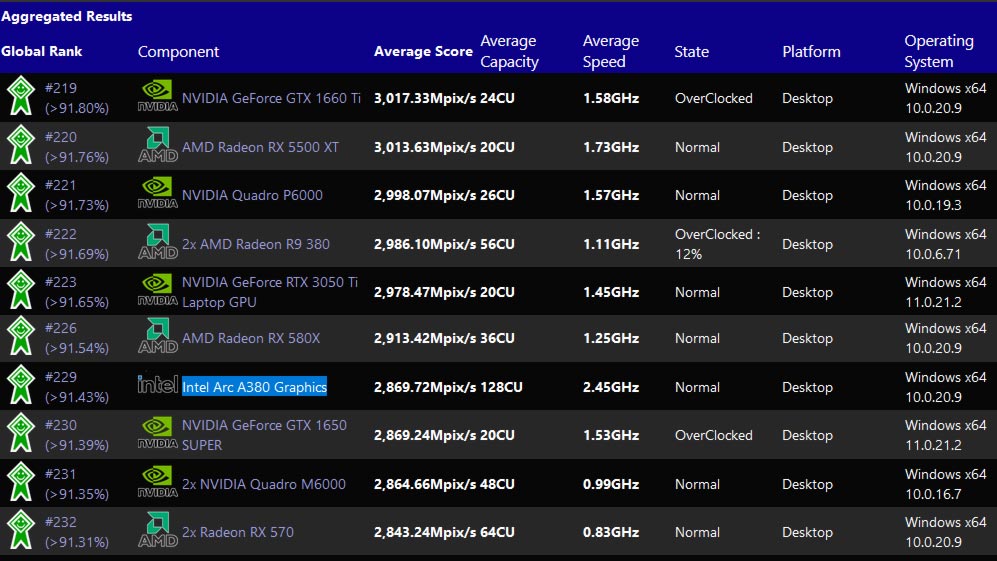Click the 2.45GHz speed value
The height and width of the screenshot is (561, 997).
click(x=611, y=387)
